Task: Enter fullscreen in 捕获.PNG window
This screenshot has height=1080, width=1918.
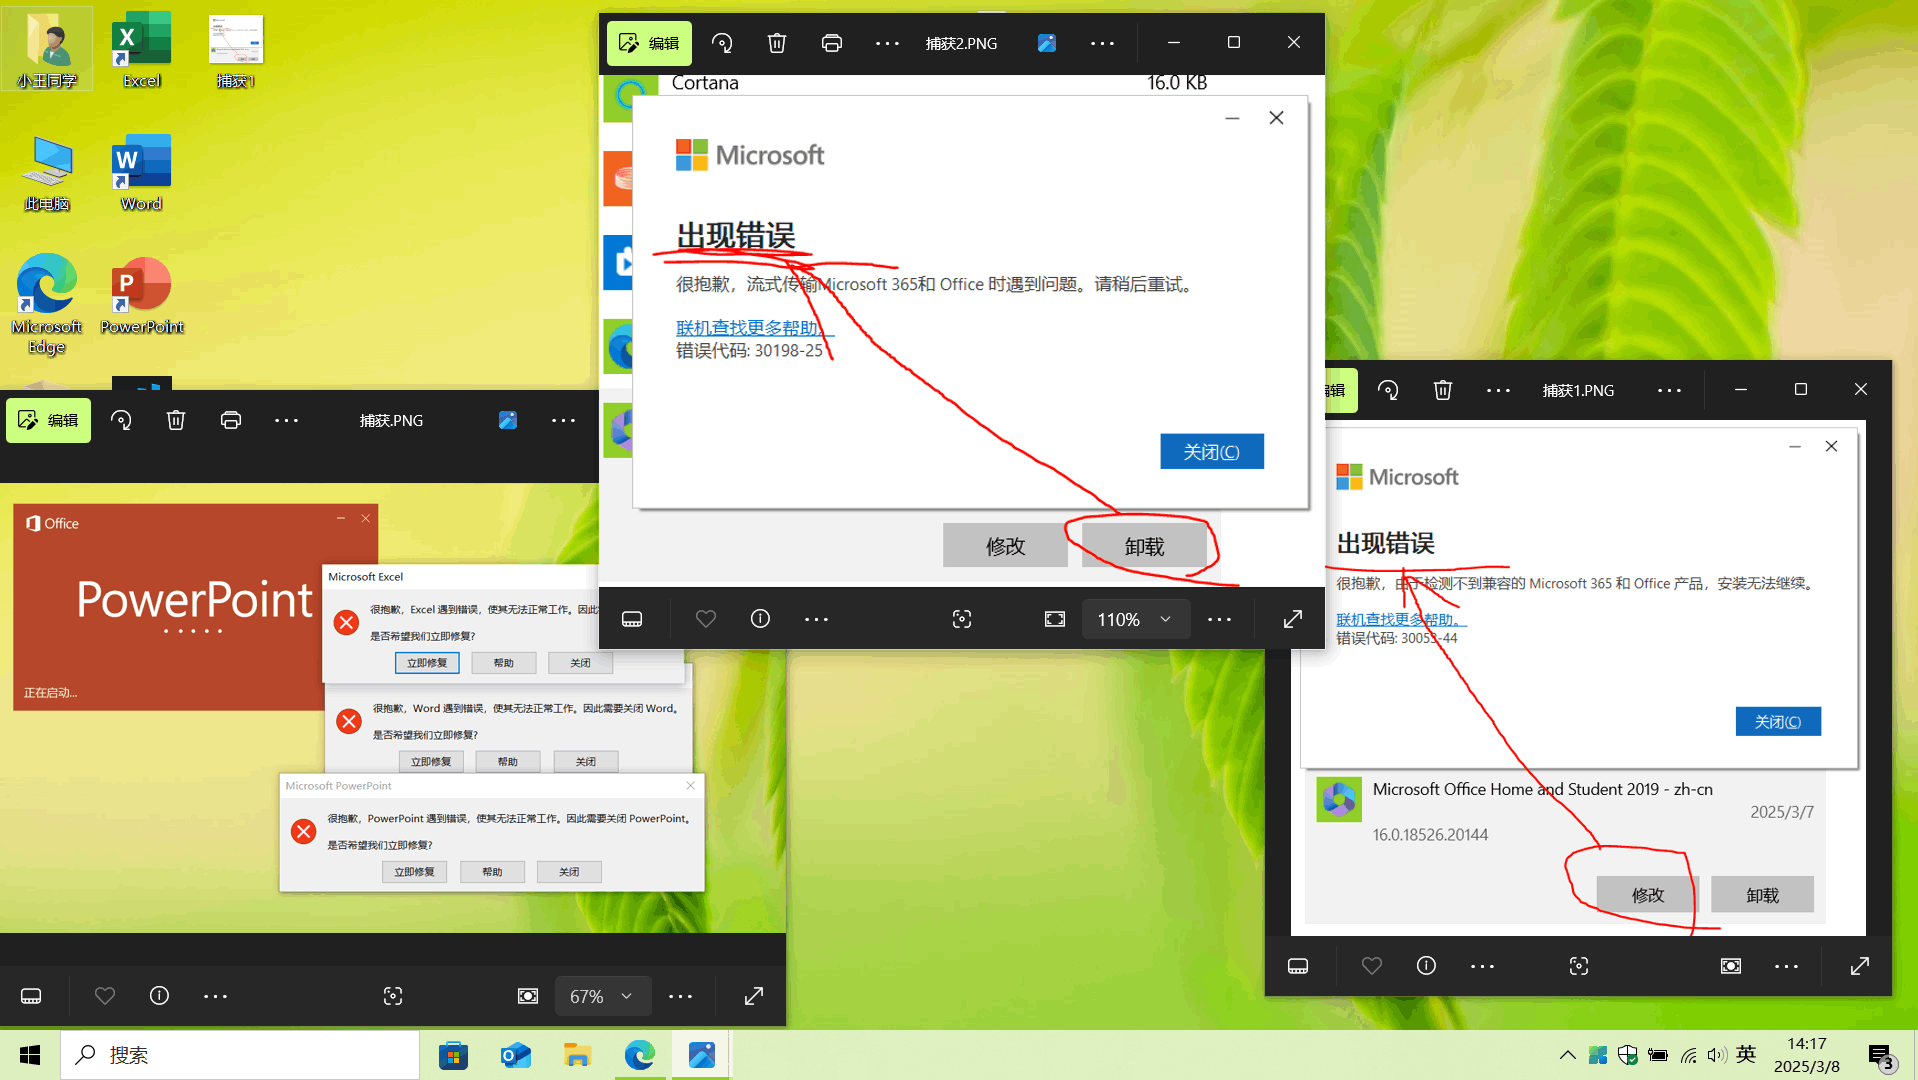Action: [754, 996]
